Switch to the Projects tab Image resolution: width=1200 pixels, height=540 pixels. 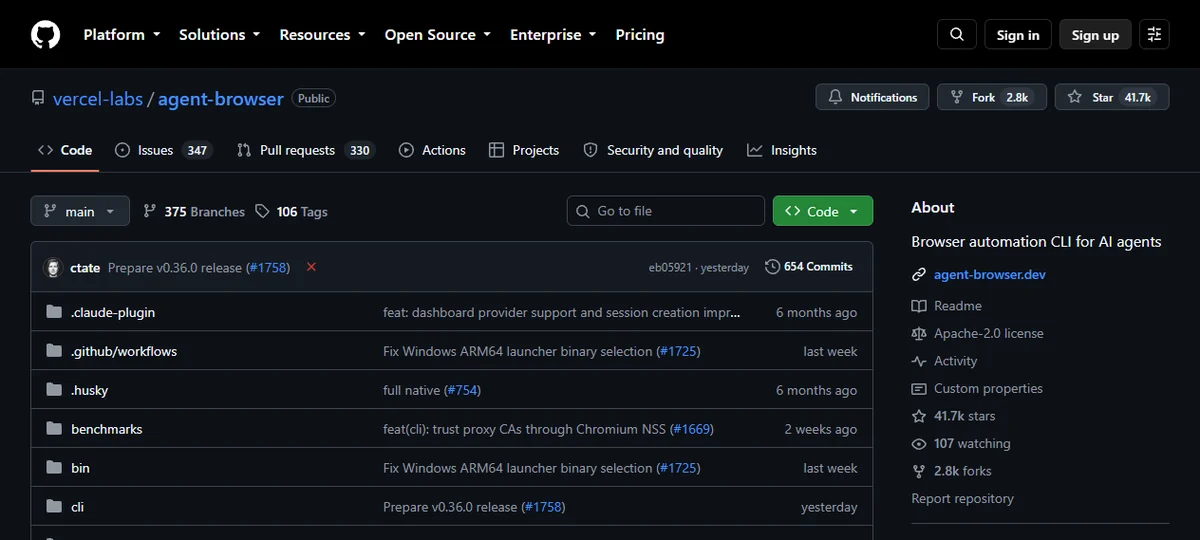pyautogui.click(x=524, y=150)
